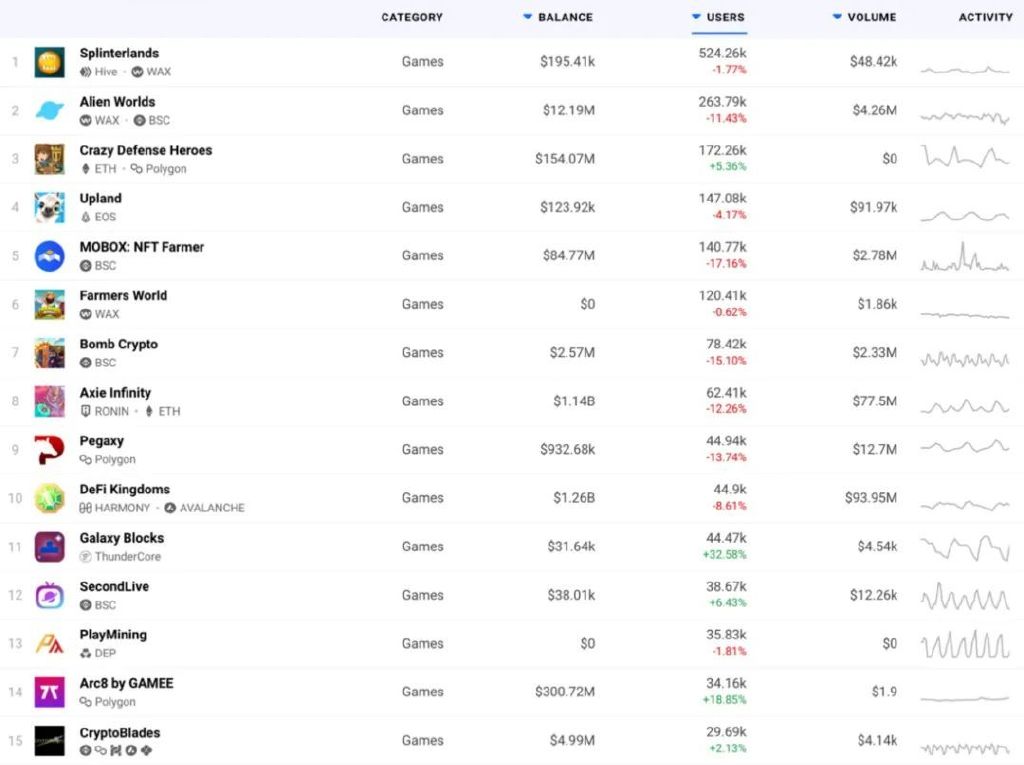The image size is (1024, 765).
Task: Click the $93.95M volume value
Action: (x=871, y=498)
